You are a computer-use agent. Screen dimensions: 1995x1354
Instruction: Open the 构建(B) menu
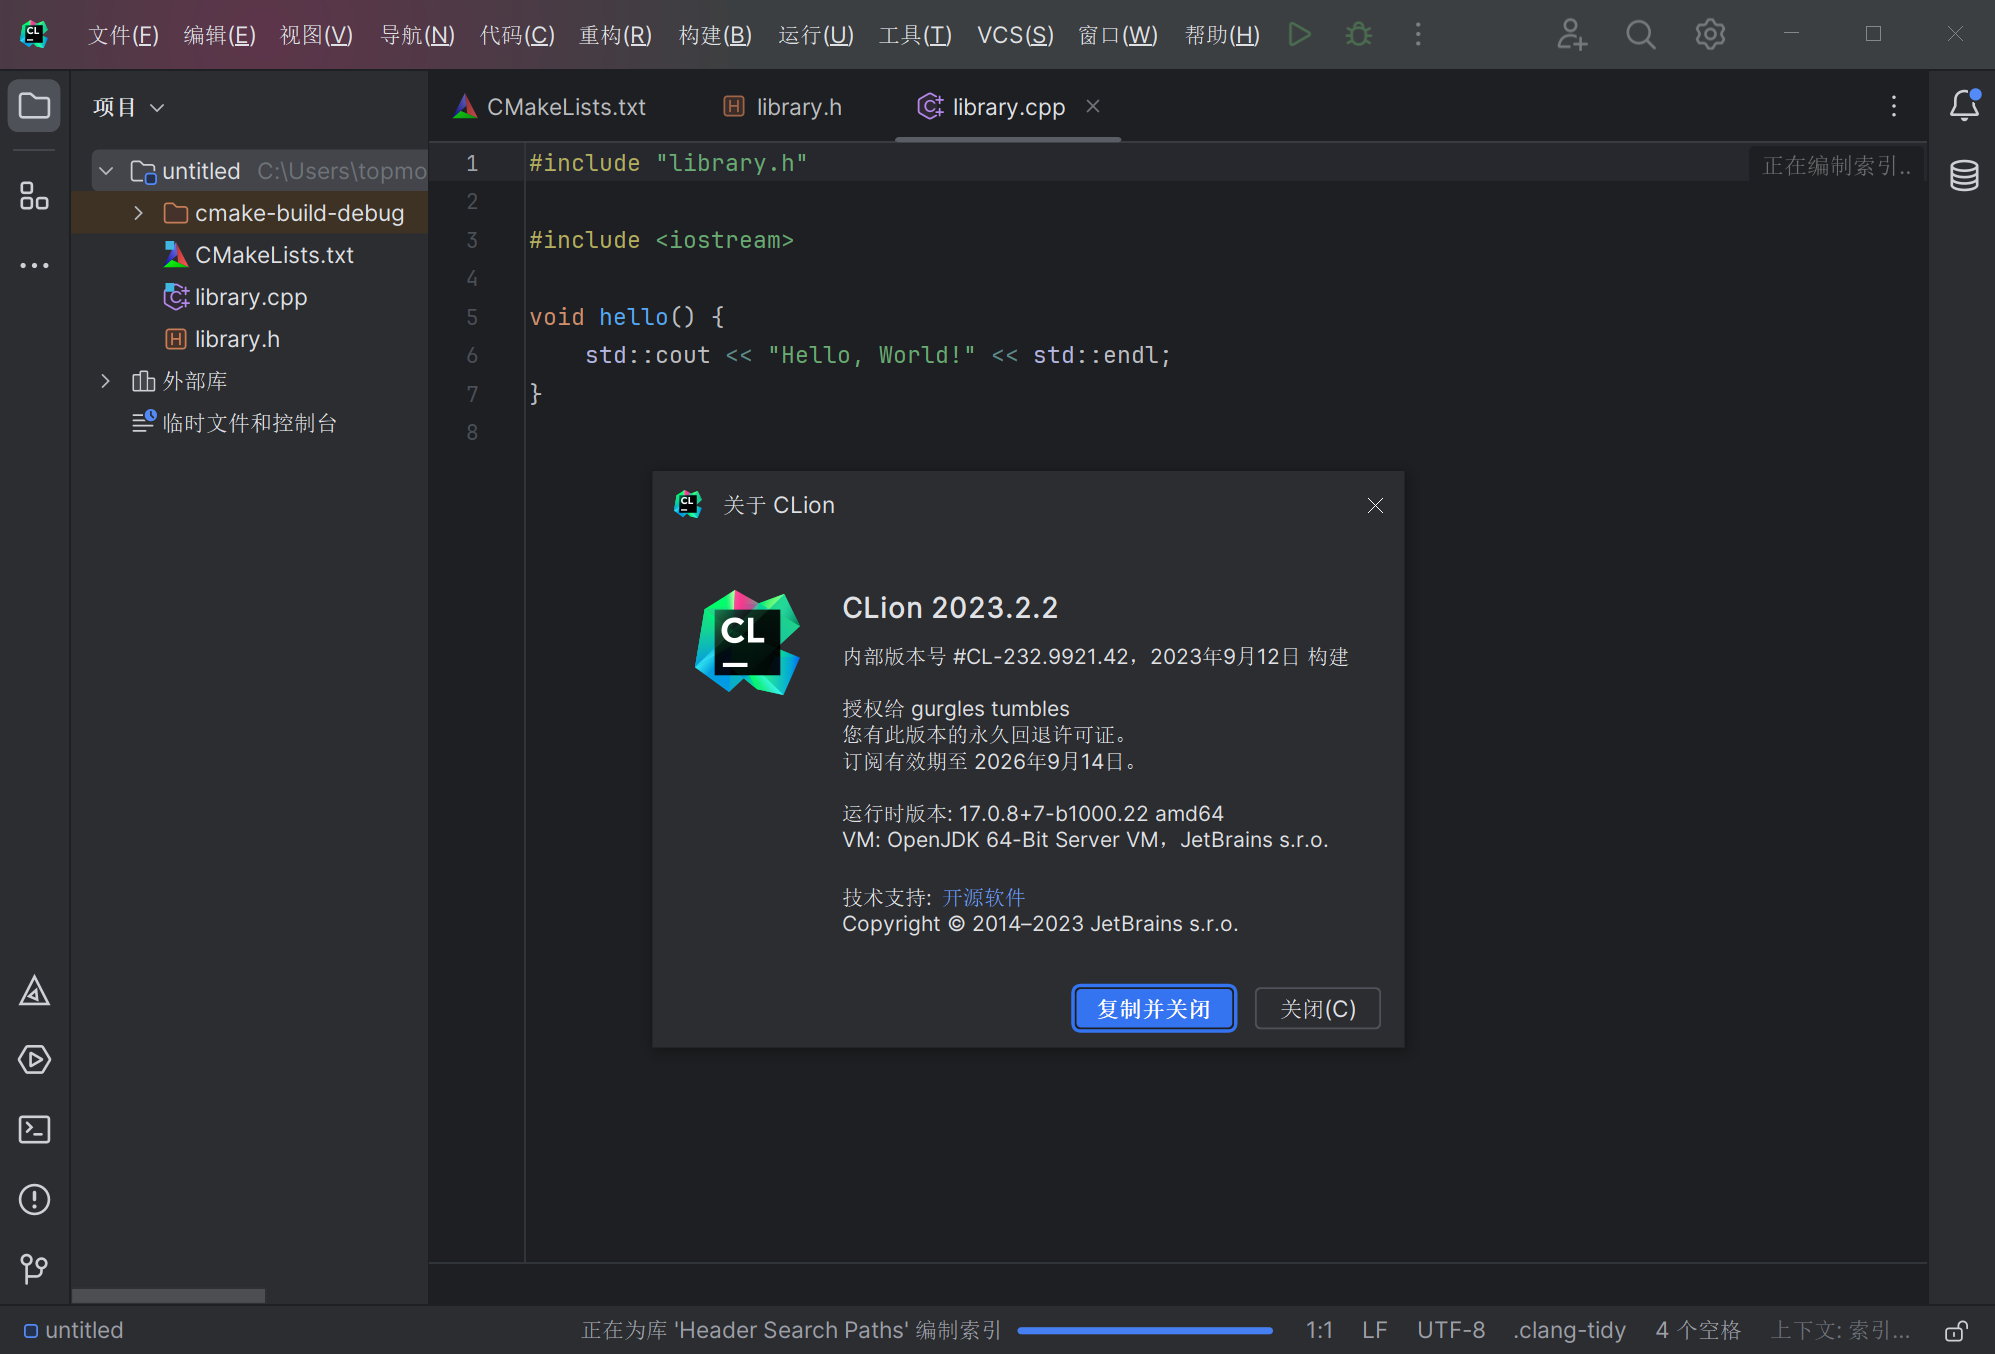(x=714, y=35)
